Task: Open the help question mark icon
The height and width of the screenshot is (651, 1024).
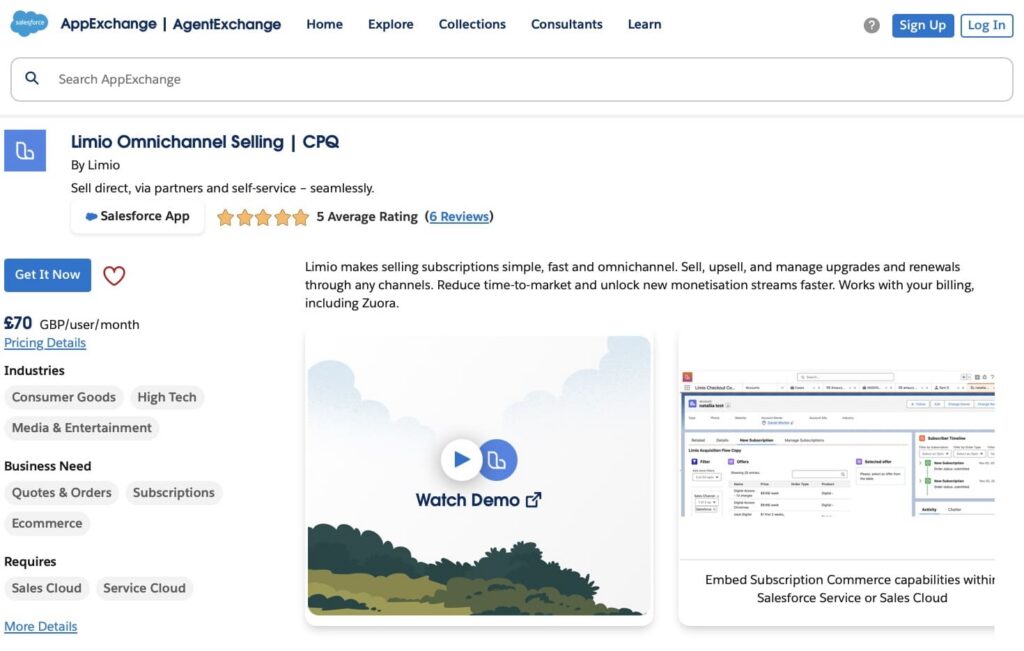Action: (x=871, y=25)
